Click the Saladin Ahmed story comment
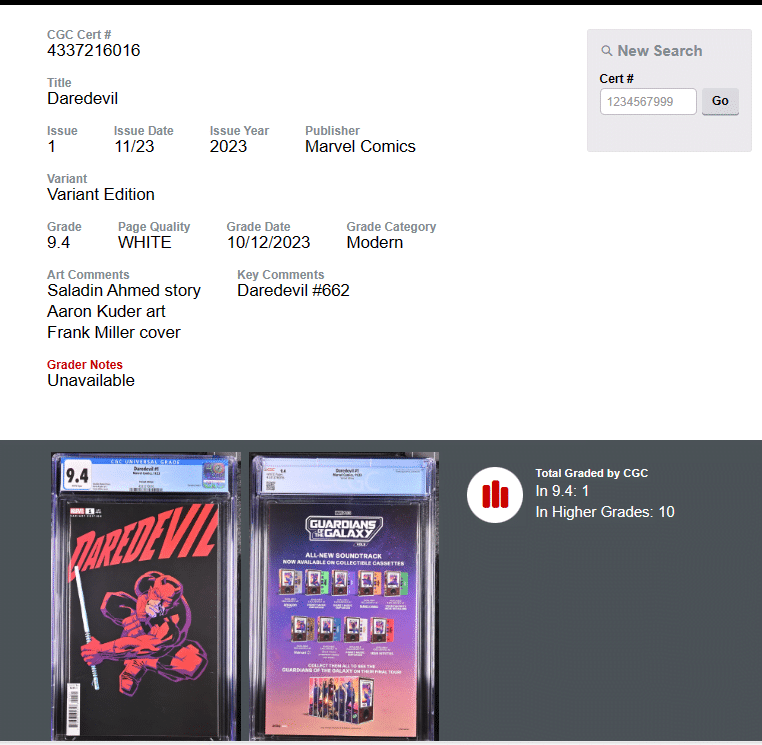Screen dimensions: 762x745 (x=123, y=290)
